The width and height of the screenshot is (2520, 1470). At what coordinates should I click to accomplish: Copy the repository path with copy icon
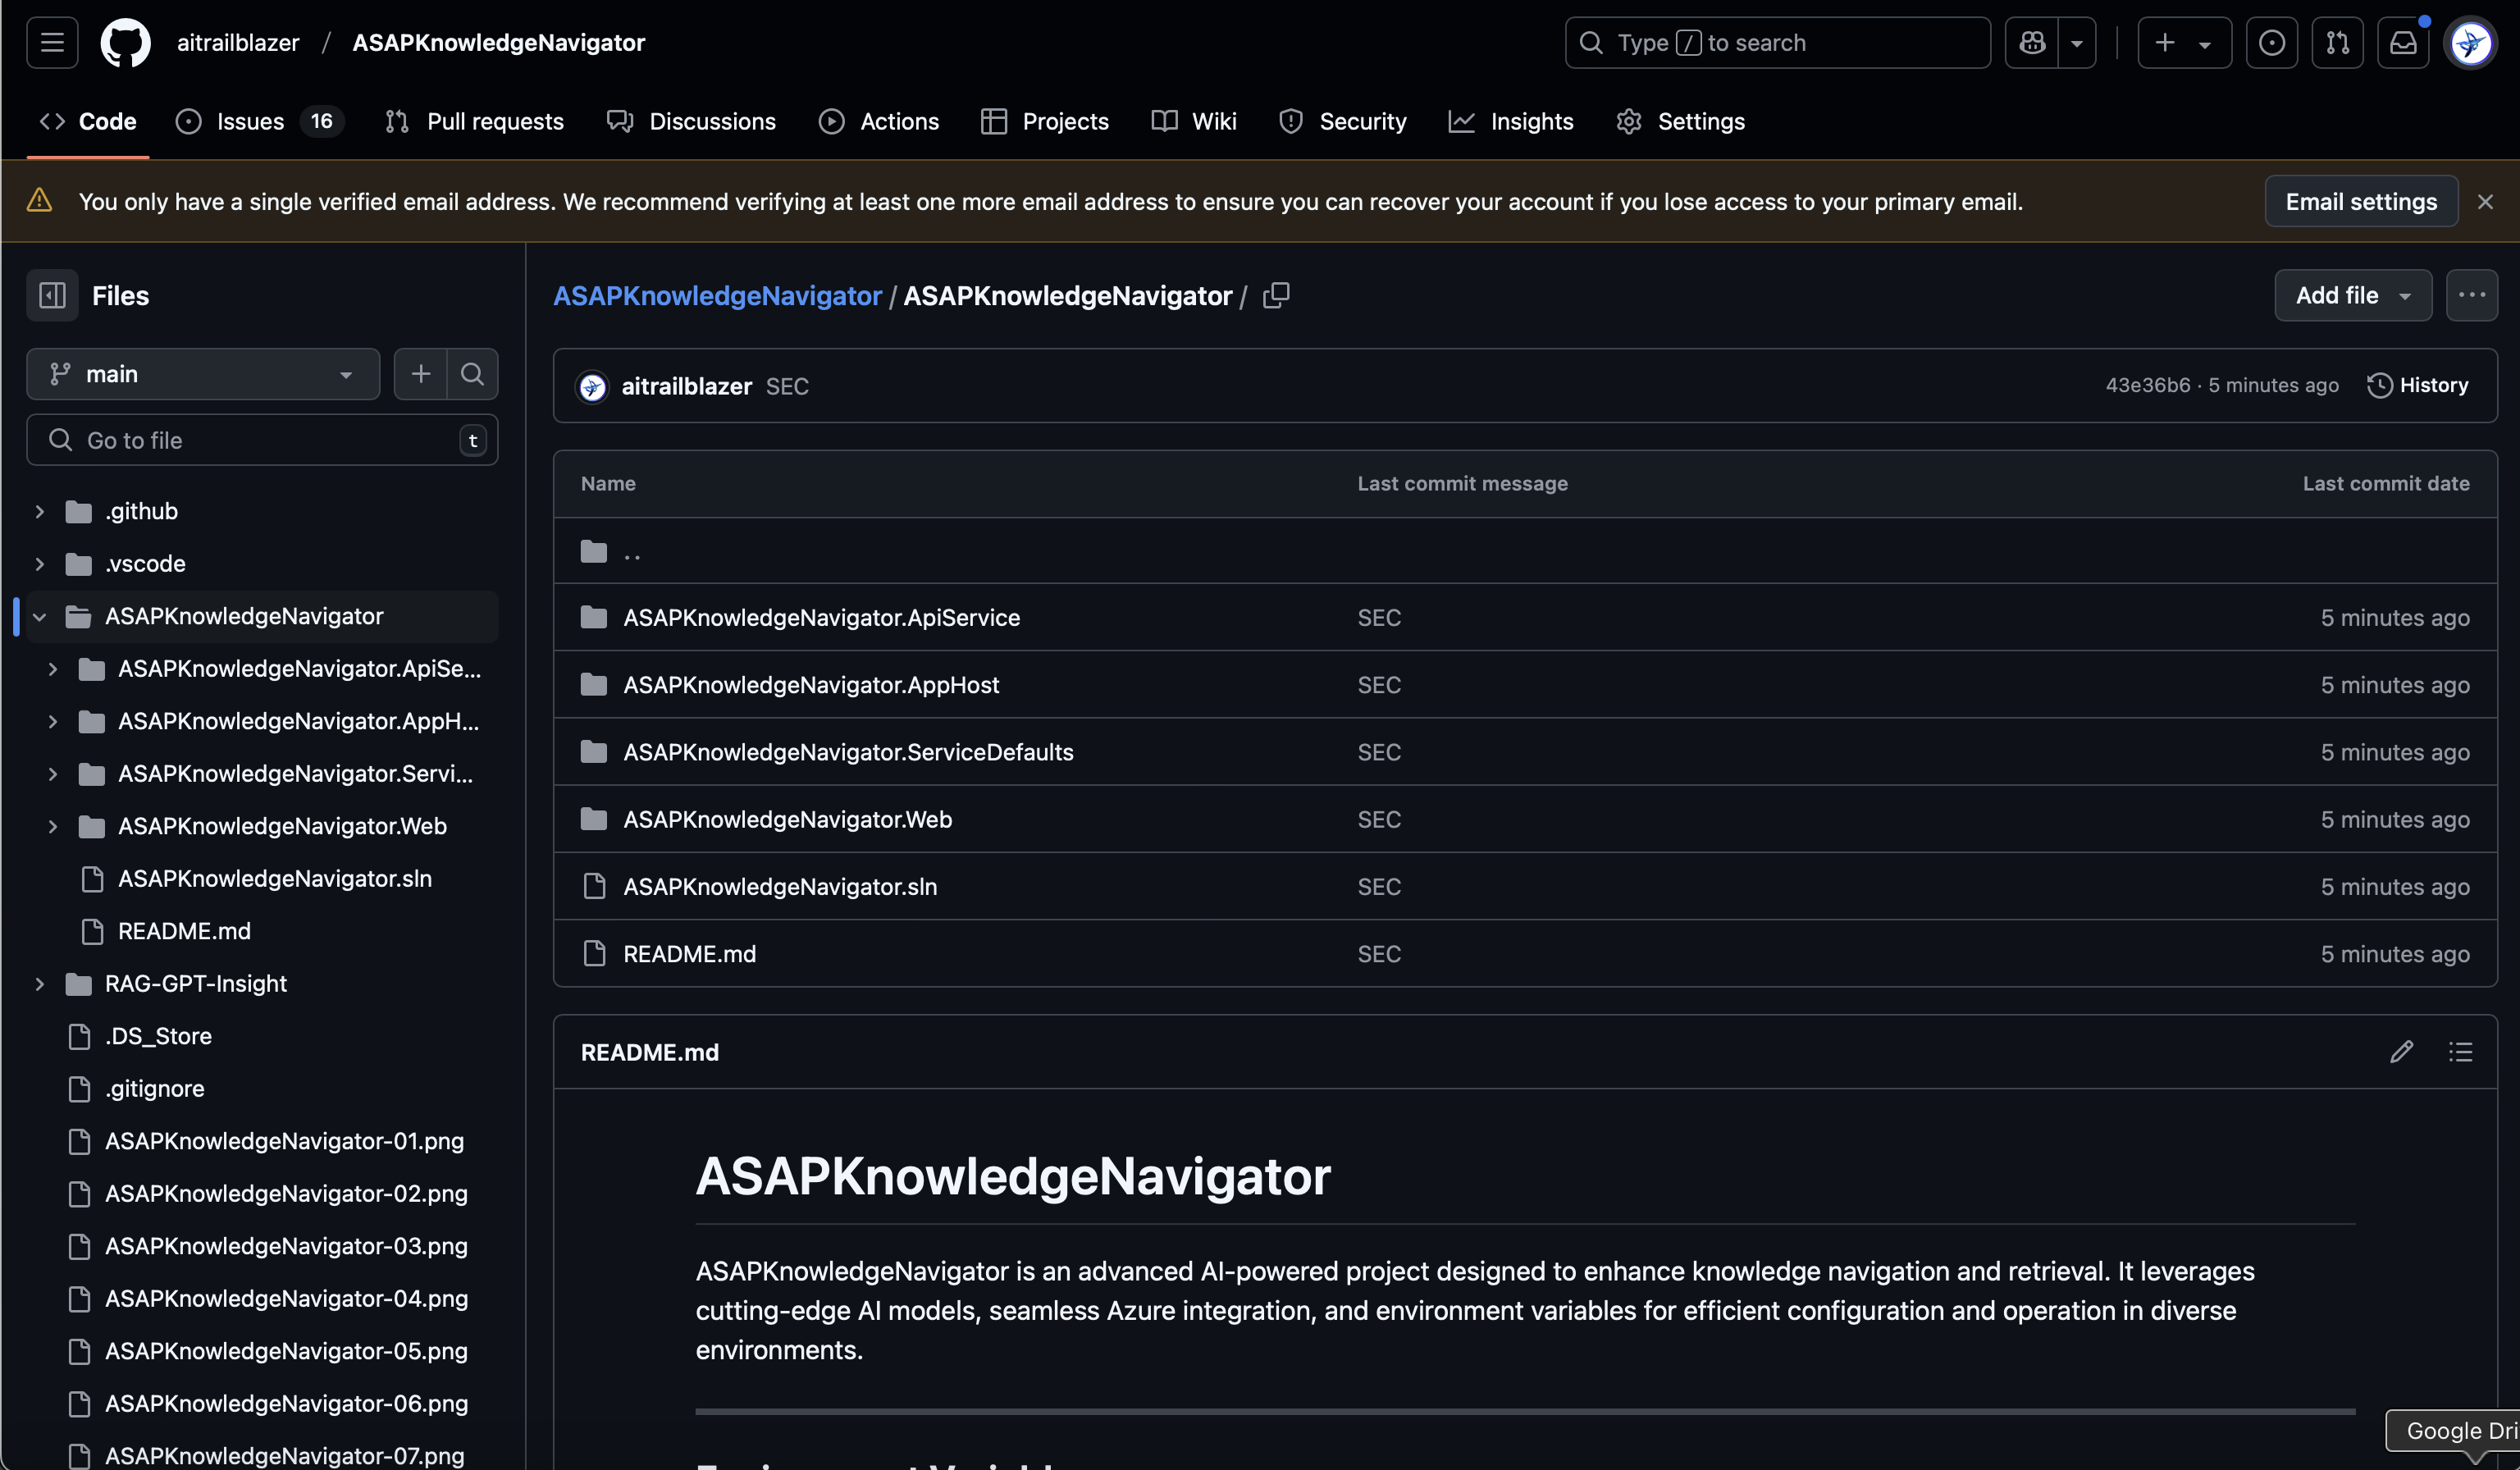point(1276,295)
